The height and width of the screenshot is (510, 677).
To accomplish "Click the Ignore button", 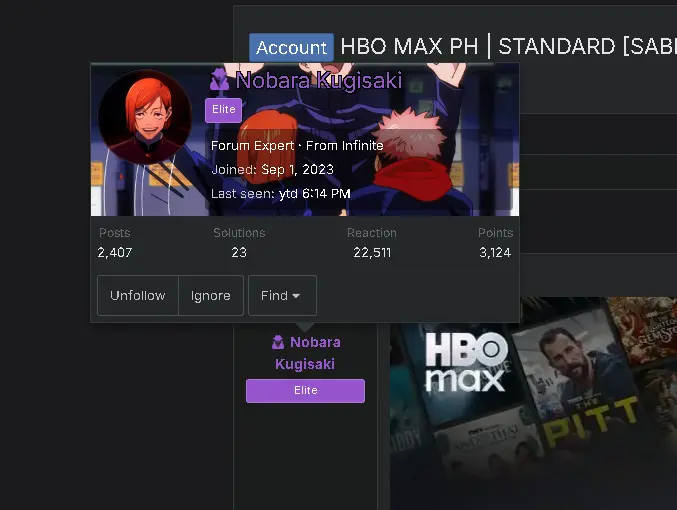I will click(211, 295).
